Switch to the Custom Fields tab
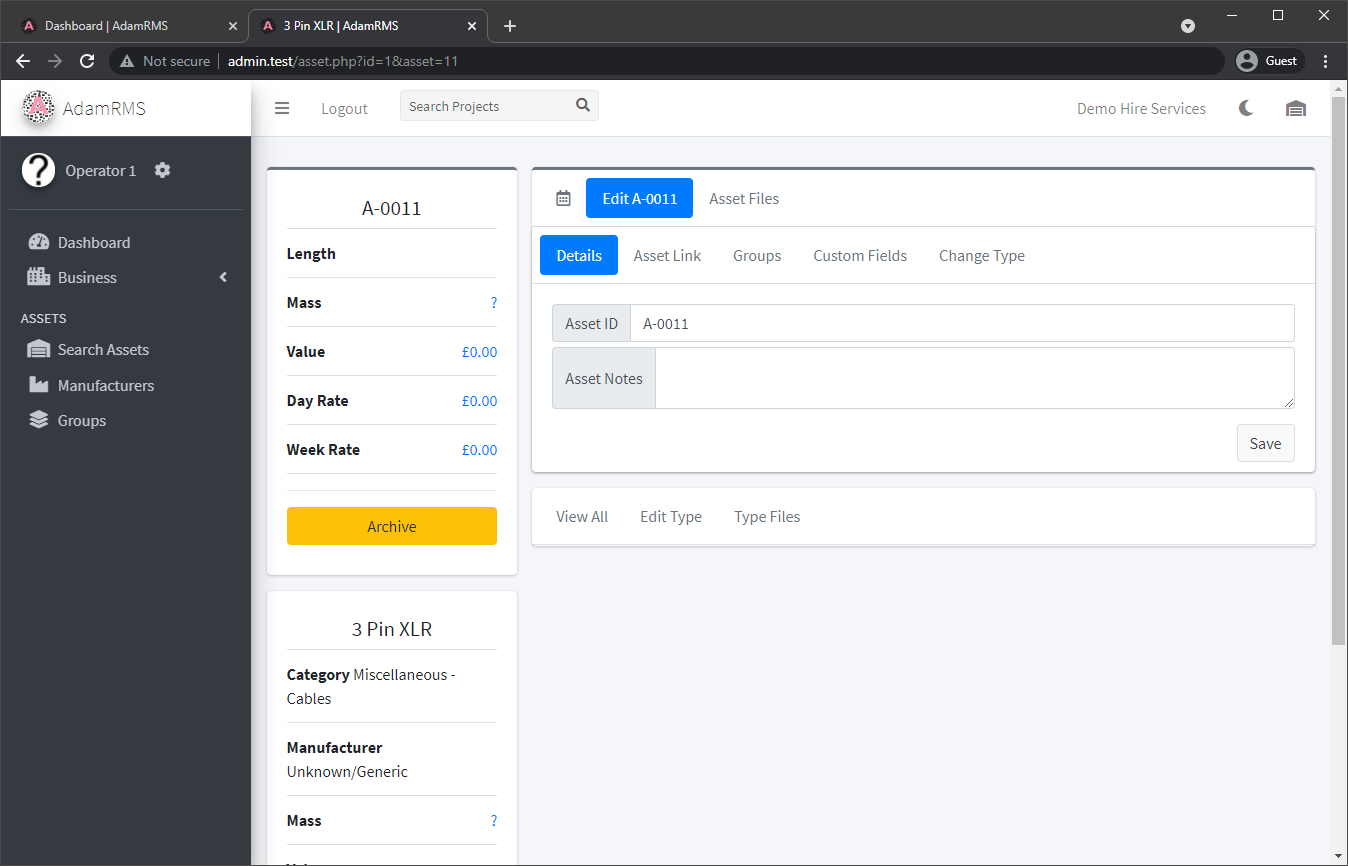 (859, 255)
